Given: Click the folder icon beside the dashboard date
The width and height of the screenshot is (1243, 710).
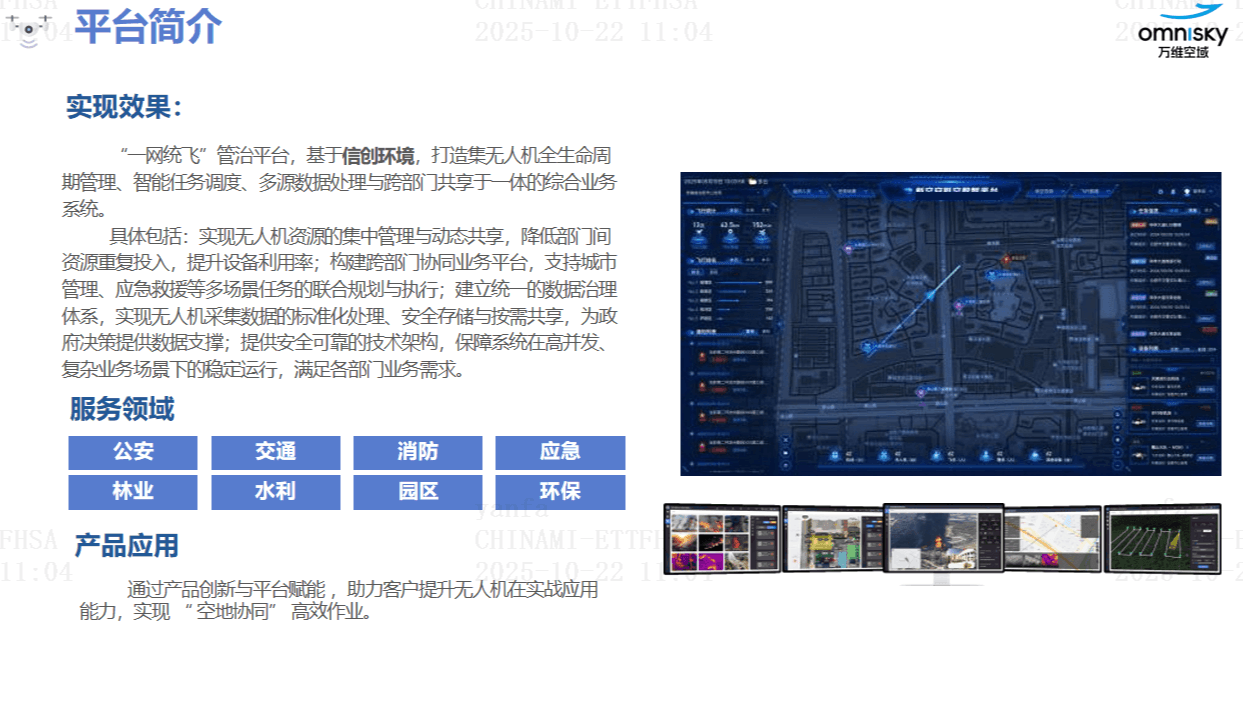Looking at the screenshot, I should click(x=752, y=182).
